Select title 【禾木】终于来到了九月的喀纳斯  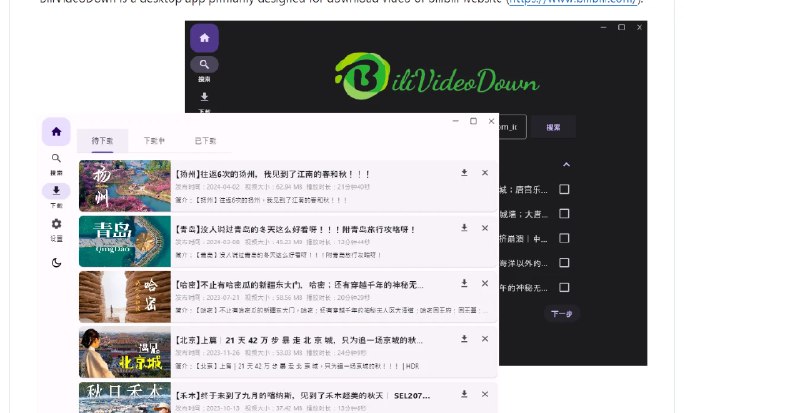coord(302,395)
